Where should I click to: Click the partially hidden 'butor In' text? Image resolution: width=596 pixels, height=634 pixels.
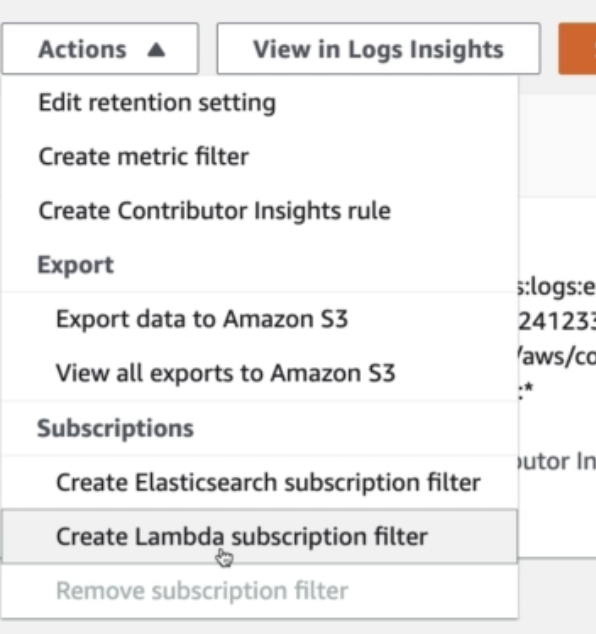(557, 462)
